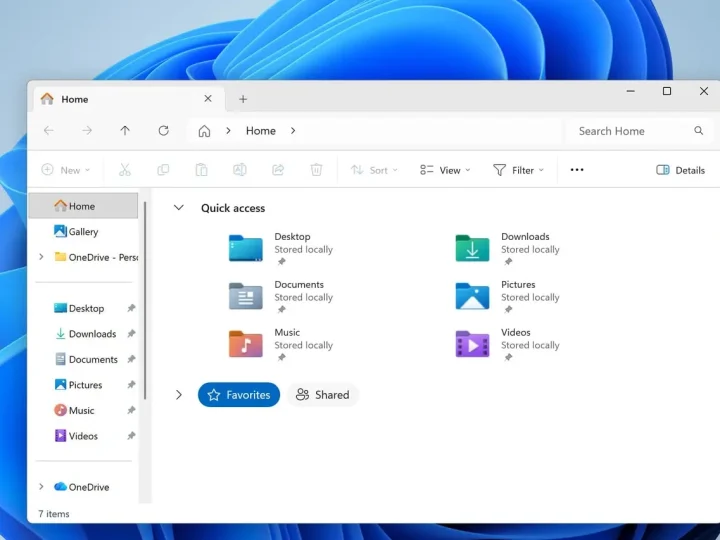Open Gallery in the navigation pane
720x540 pixels.
click(x=83, y=231)
